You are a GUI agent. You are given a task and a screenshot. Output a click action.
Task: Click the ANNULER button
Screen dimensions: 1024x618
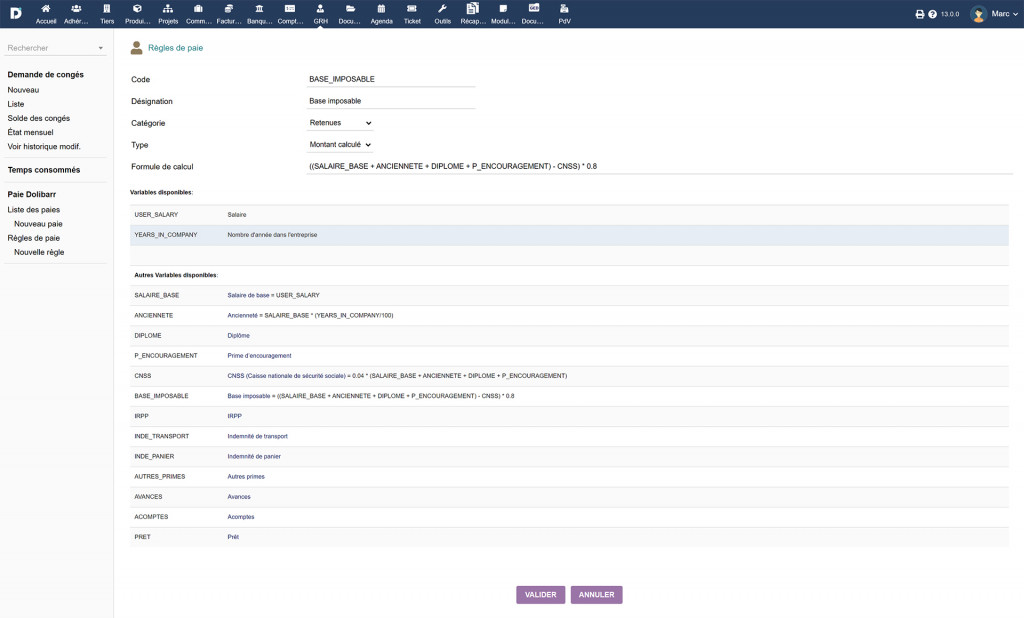[596, 595]
